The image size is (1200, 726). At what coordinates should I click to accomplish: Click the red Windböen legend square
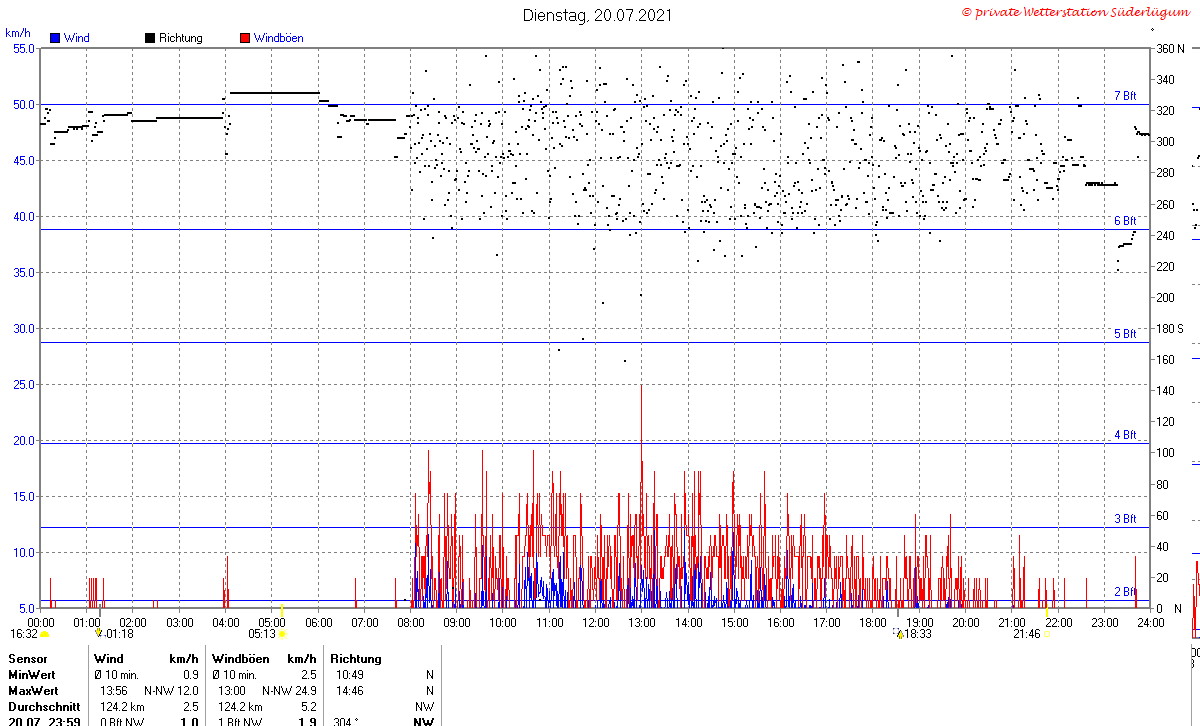coord(245,38)
